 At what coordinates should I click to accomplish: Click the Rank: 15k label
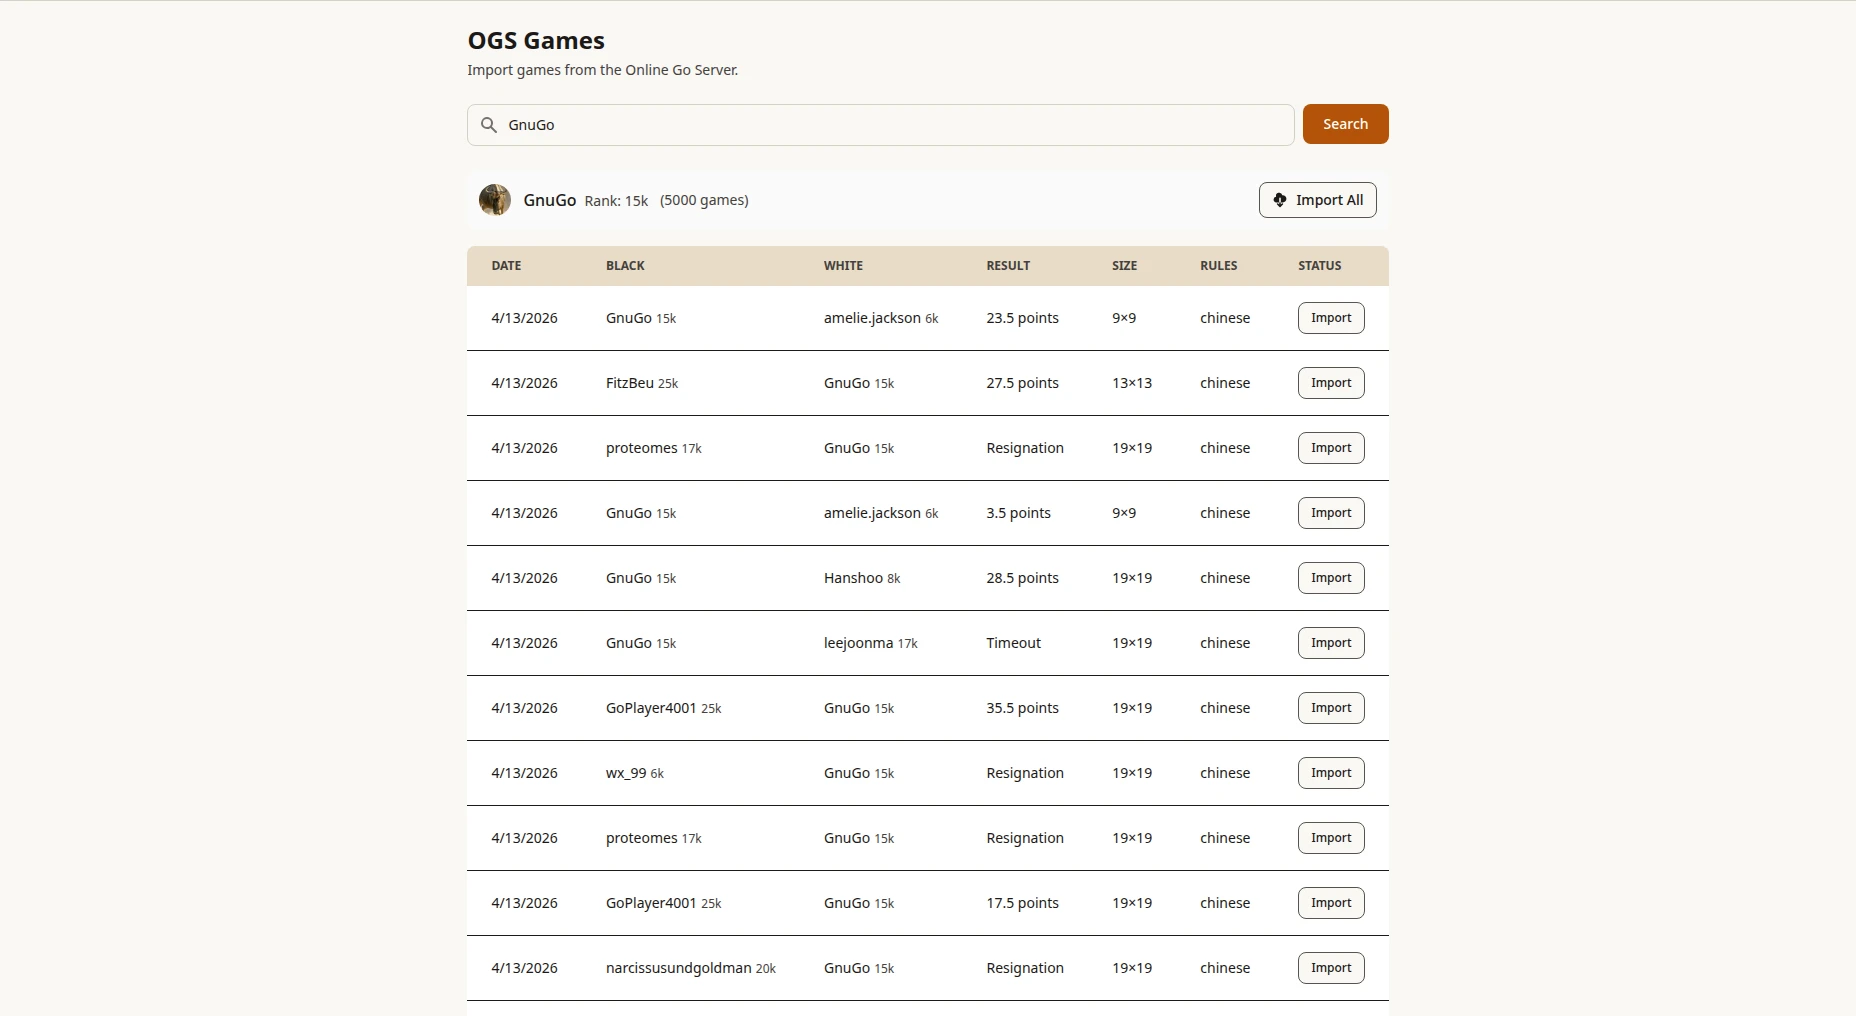[x=616, y=201]
